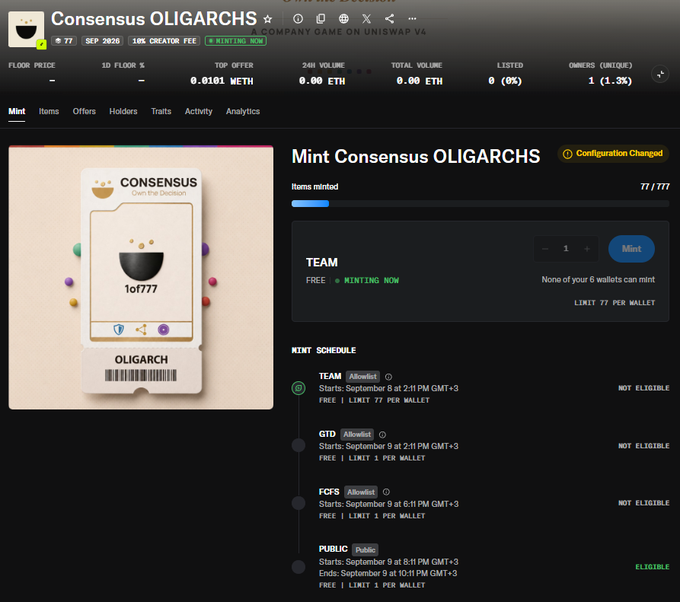Click the Consensus OLIGARCHS collection title
Viewport: 680px width, 602px height.
point(154,19)
